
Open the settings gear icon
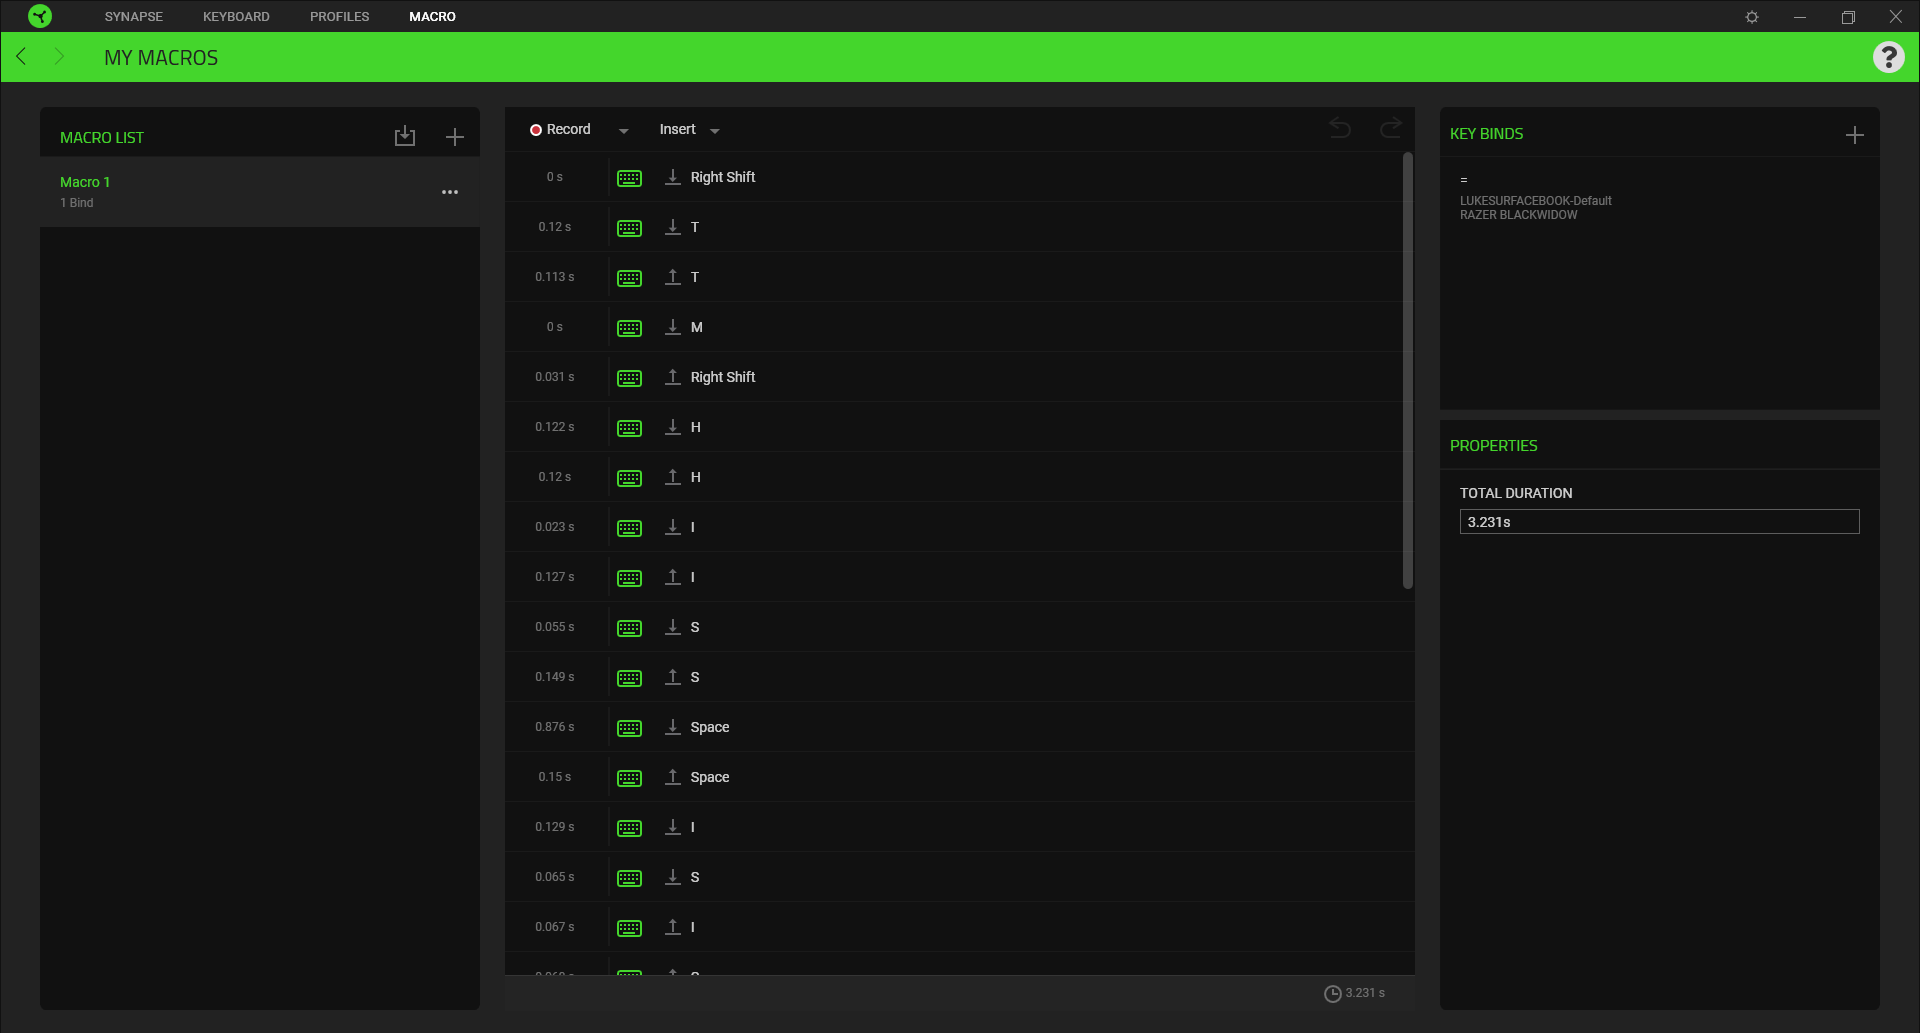point(1752,17)
